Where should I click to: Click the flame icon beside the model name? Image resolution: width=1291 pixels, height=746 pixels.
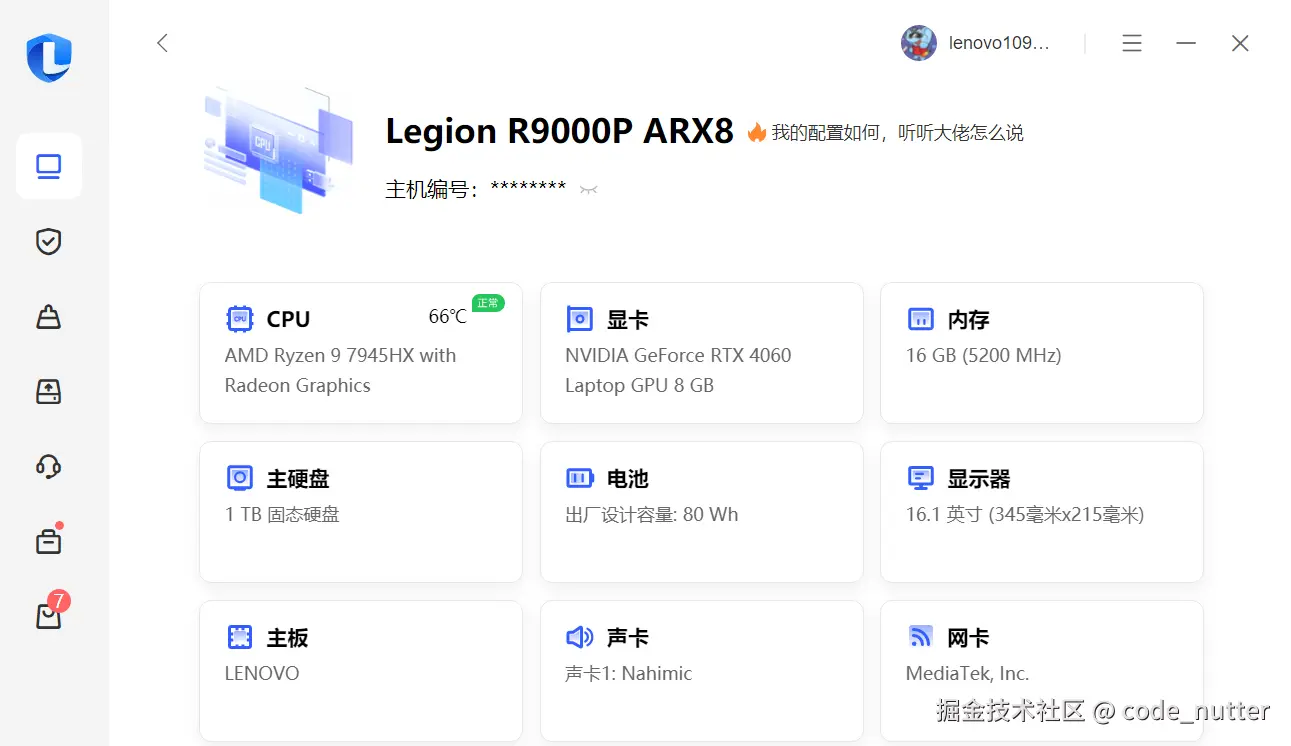click(x=756, y=132)
